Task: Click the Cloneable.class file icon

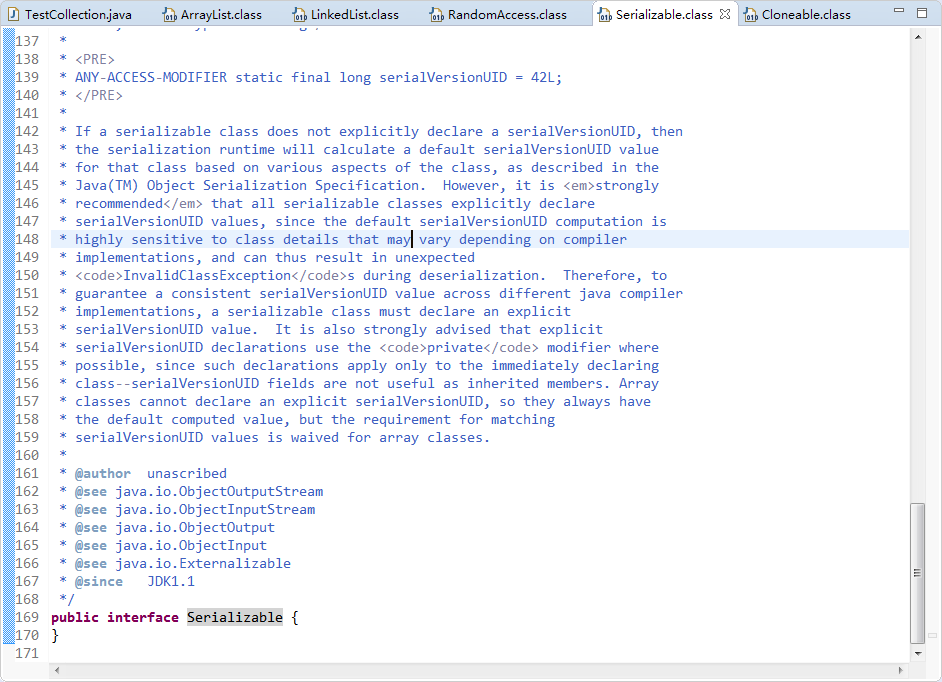Action: [750, 14]
